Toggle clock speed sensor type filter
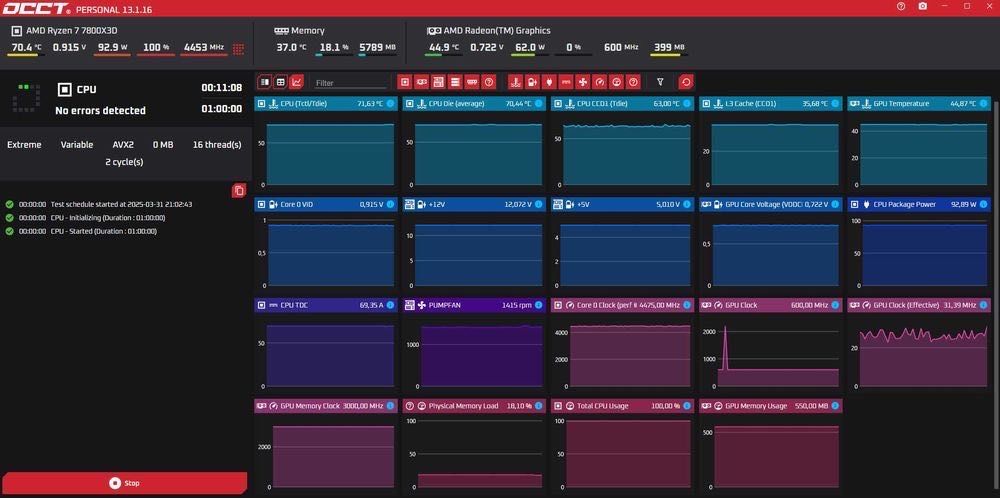 click(x=599, y=82)
